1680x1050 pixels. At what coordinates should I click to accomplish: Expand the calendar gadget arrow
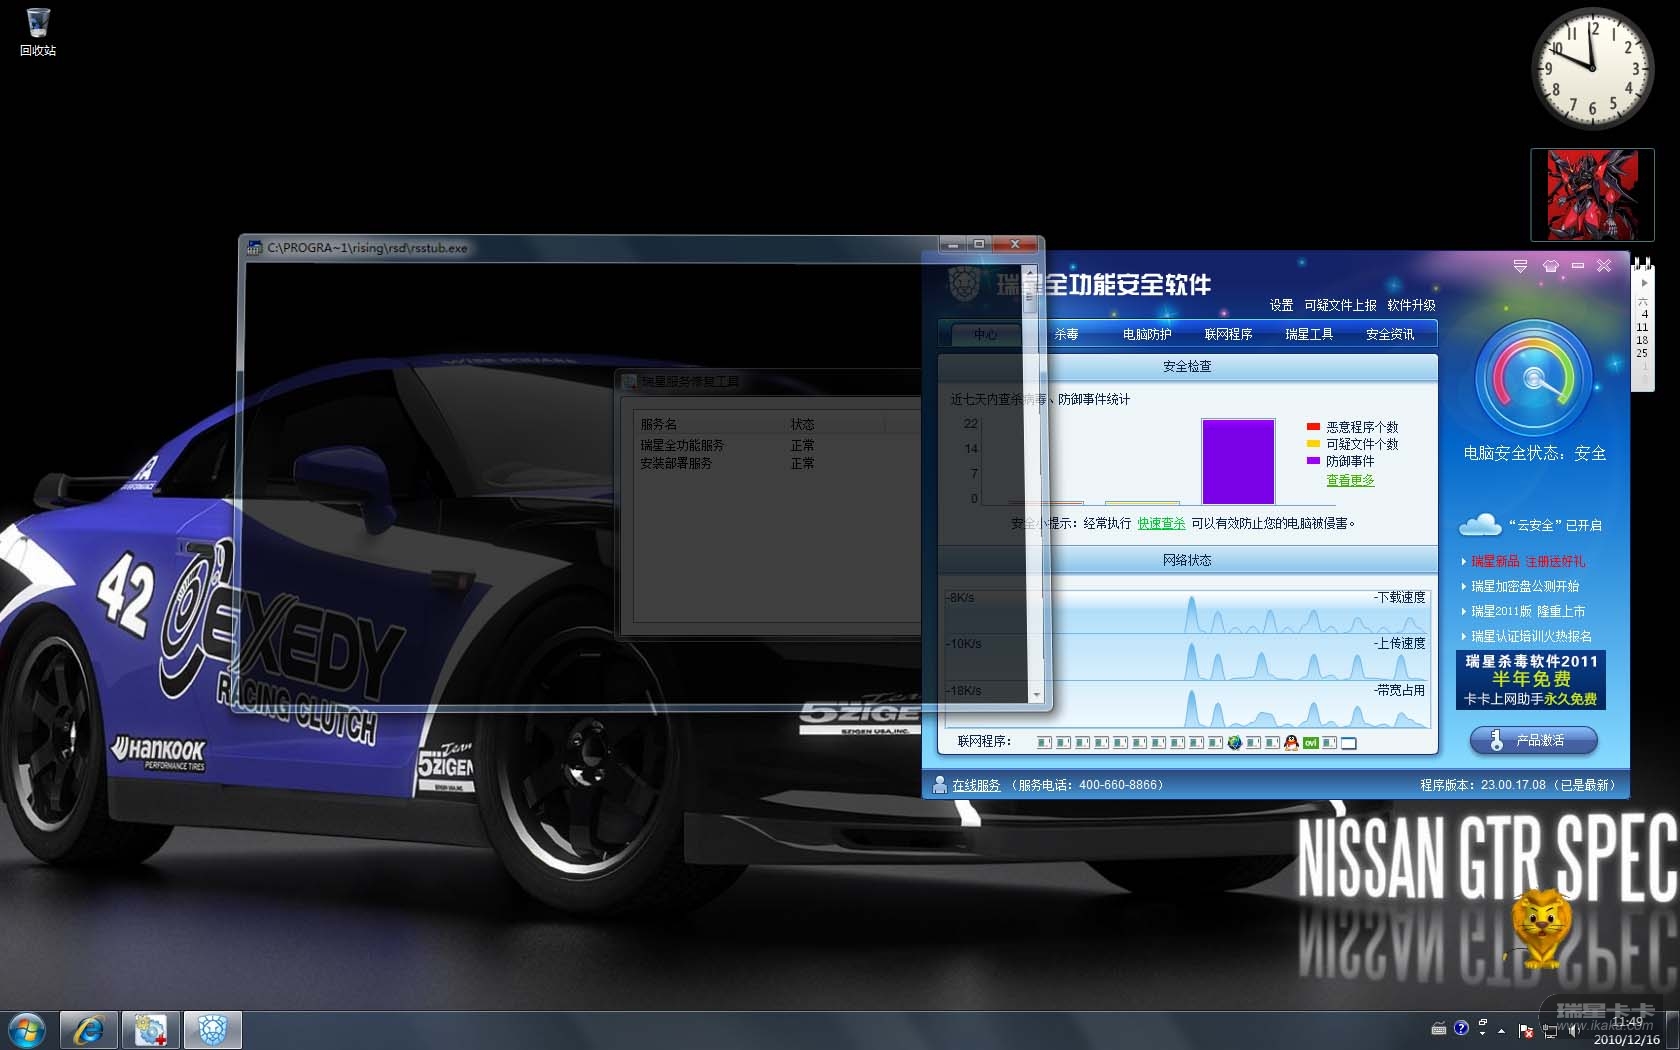[1644, 283]
